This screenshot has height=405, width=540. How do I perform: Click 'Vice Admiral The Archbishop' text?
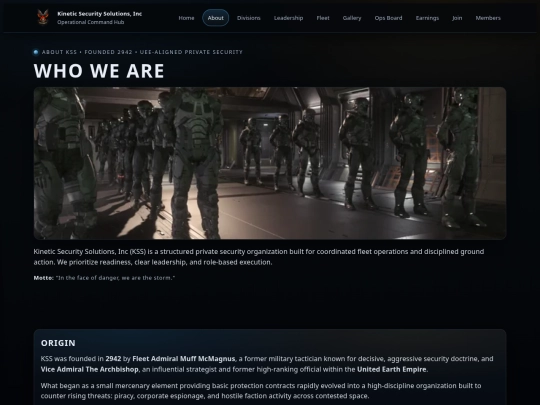90,370
